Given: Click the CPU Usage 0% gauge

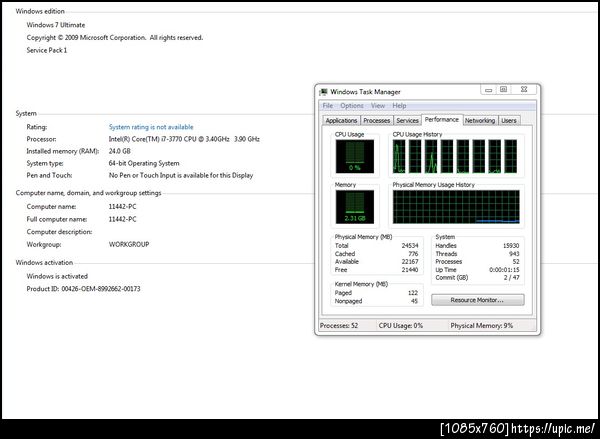Looking at the screenshot, I should coord(355,156).
